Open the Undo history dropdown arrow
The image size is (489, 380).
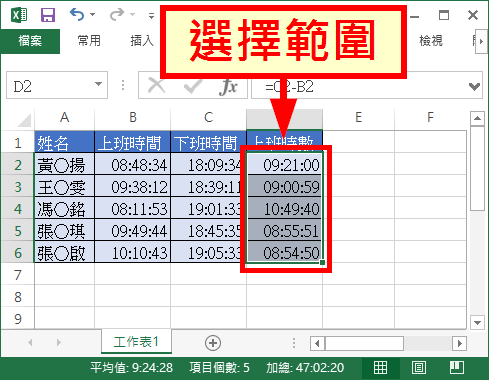coord(93,15)
